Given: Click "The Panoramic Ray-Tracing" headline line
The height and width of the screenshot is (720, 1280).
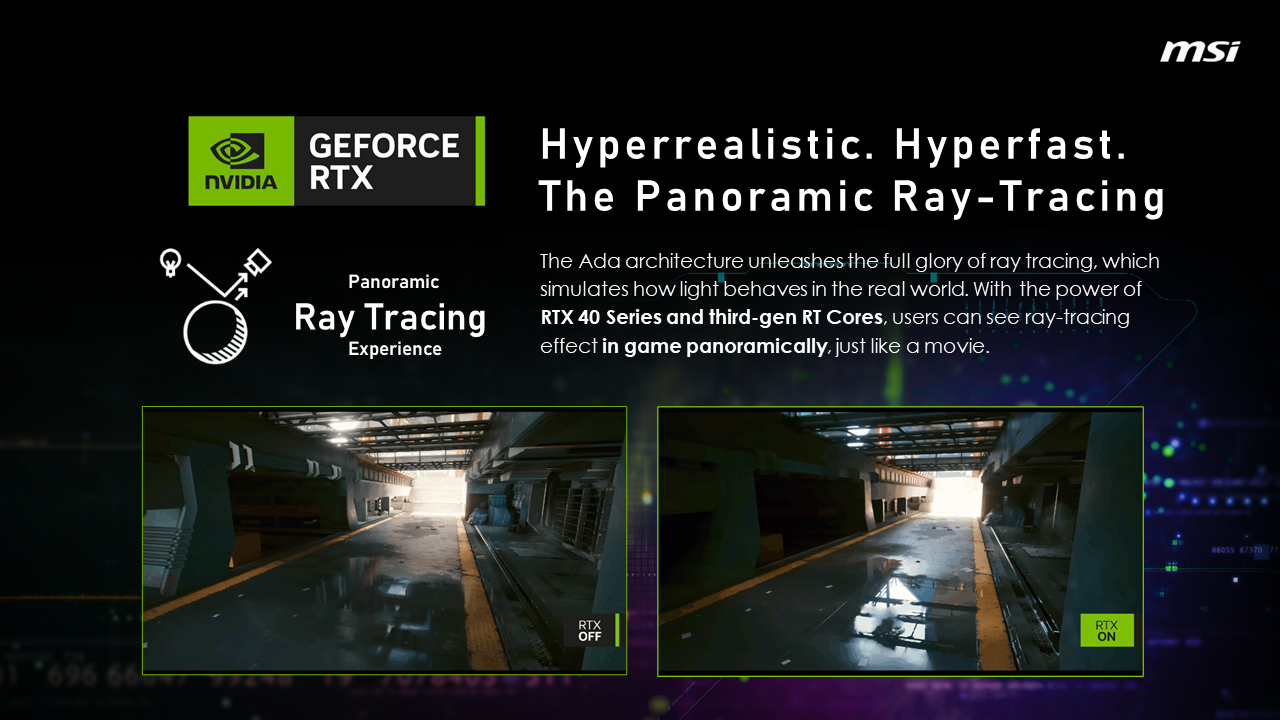Looking at the screenshot, I should (x=852, y=197).
